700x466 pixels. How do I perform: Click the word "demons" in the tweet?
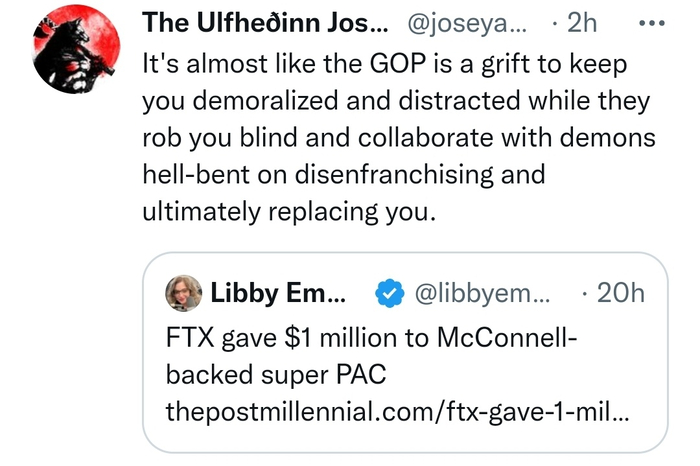tap(619, 137)
